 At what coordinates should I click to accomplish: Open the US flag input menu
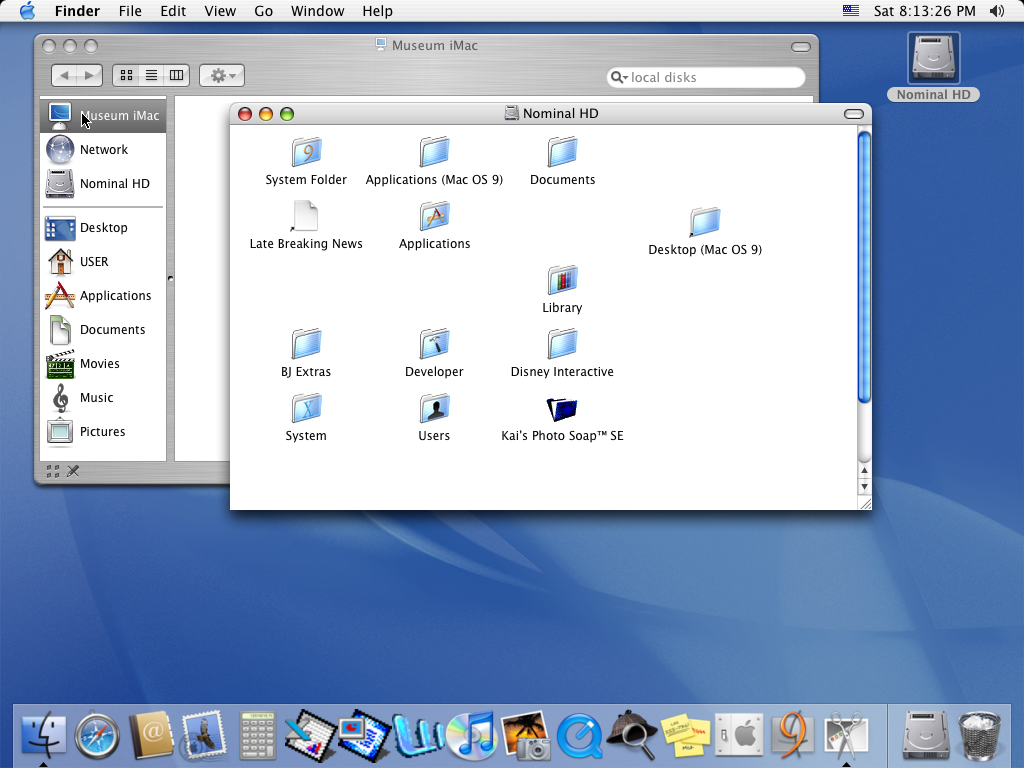coord(850,10)
